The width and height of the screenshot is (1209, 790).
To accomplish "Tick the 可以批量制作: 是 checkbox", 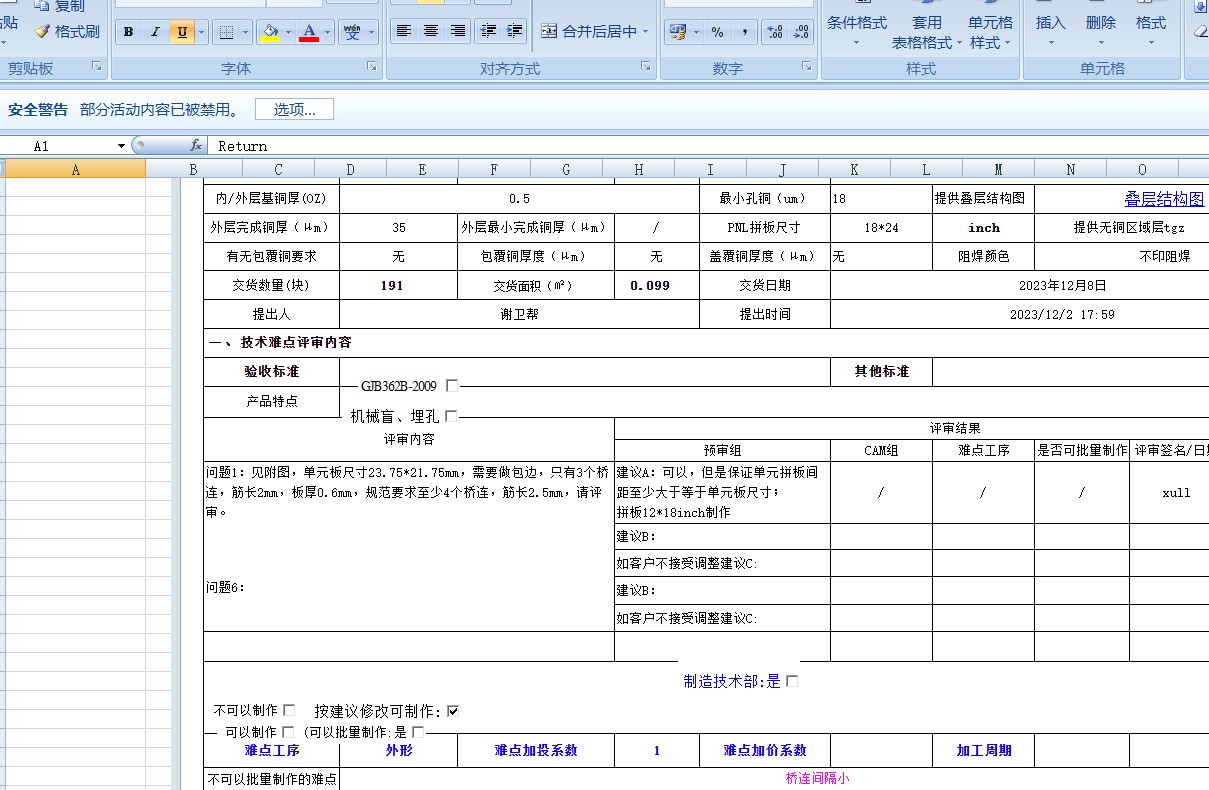I will click(x=418, y=732).
